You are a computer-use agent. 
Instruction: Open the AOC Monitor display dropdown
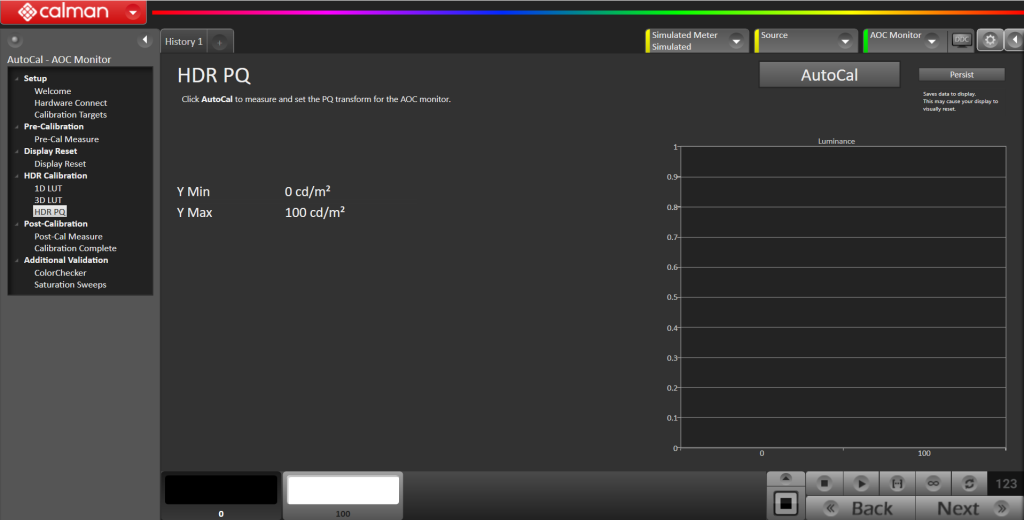932,41
